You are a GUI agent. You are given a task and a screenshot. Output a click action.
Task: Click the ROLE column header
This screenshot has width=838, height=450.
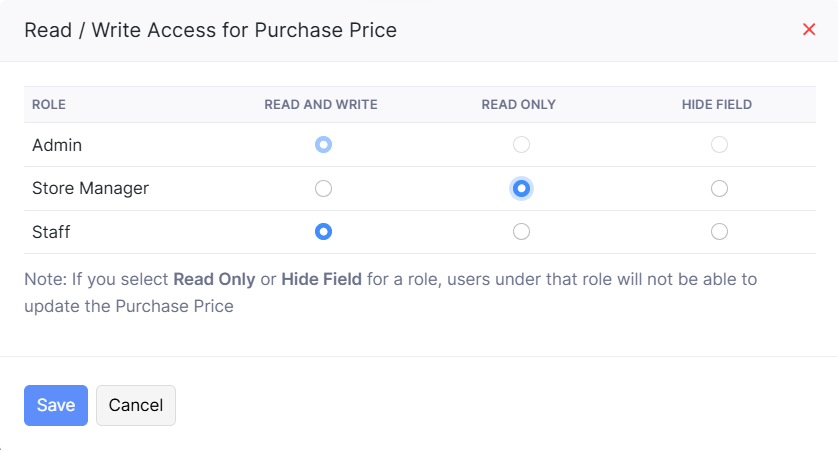click(x=49, y=104)
